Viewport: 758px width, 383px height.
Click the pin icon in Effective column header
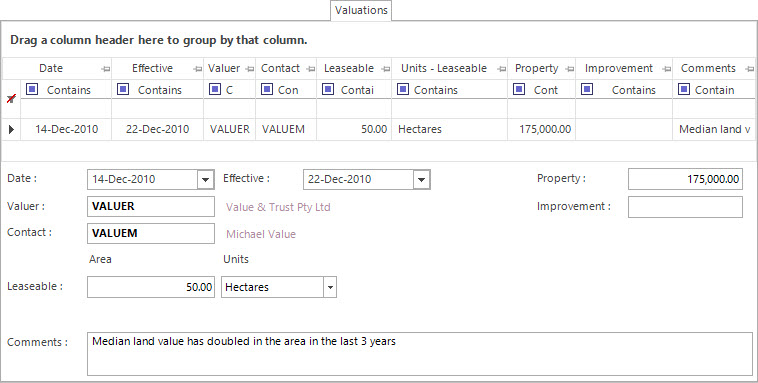198,69
